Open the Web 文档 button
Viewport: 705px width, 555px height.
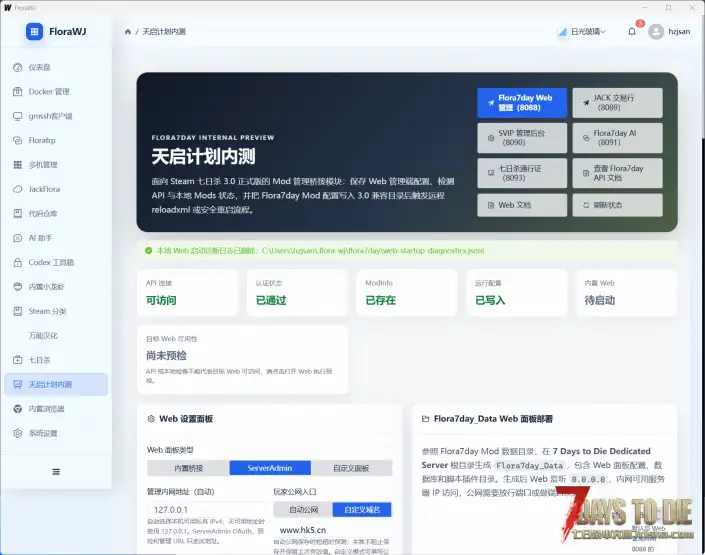[x=522, y=205]
